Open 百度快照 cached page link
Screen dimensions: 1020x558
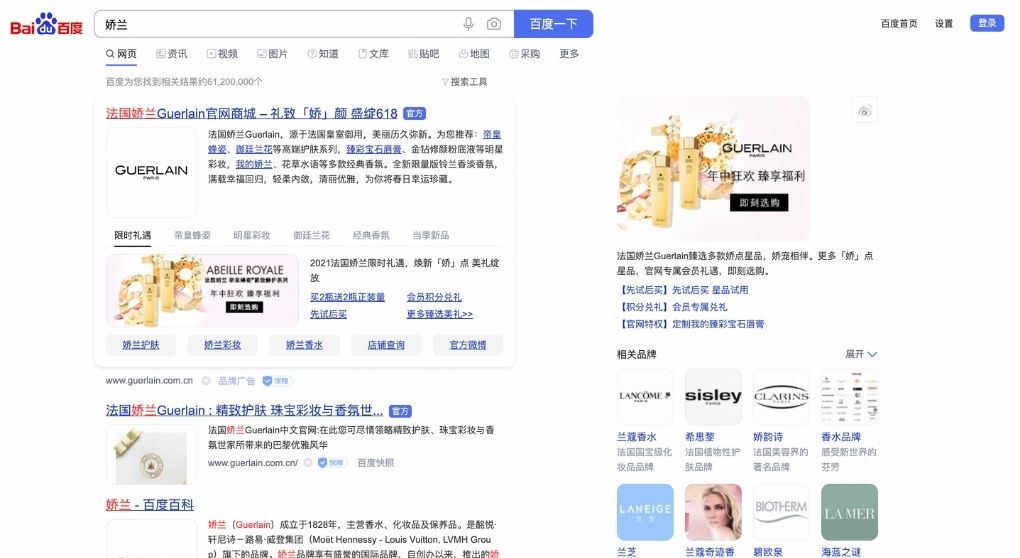coord(376,463)
